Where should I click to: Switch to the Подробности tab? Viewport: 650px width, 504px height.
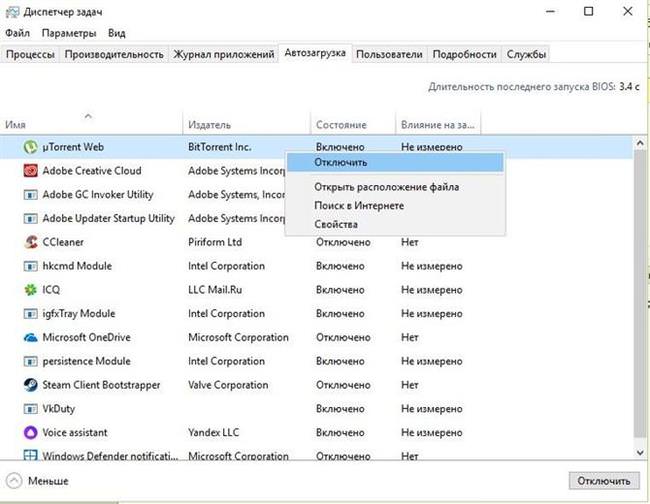pyautogui.click(x=464, y=54)
